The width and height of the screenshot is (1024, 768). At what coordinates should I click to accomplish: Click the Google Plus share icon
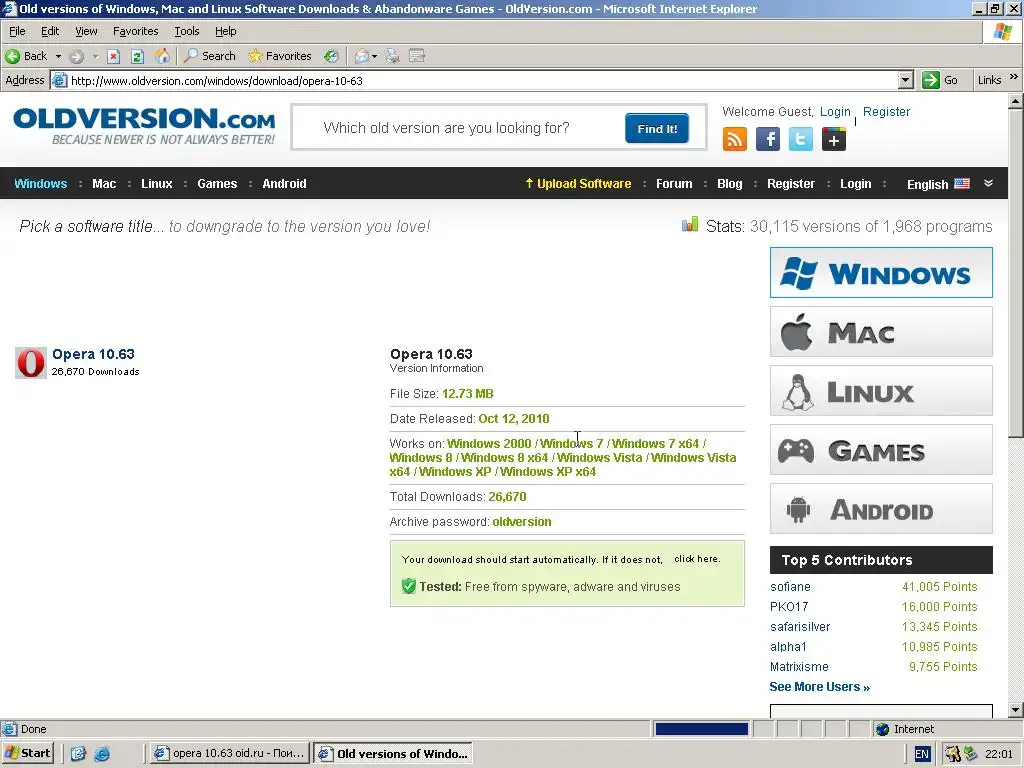tap(834, 139)
